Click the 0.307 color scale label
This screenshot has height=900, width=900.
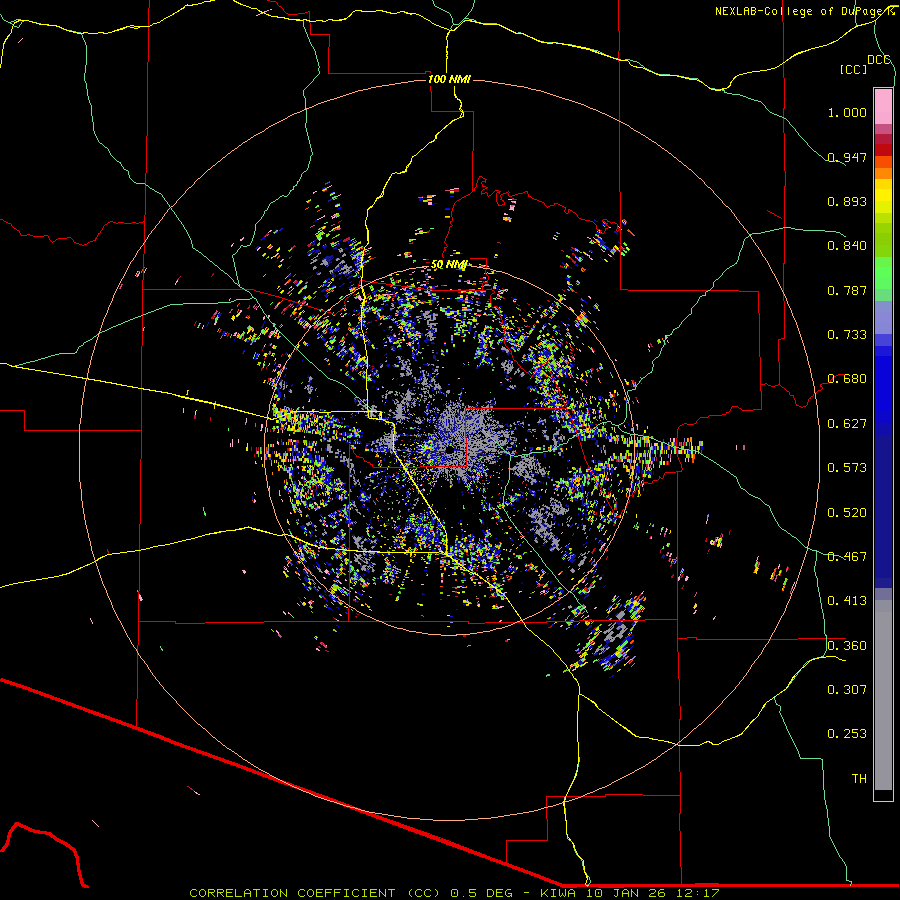(847, 690)
